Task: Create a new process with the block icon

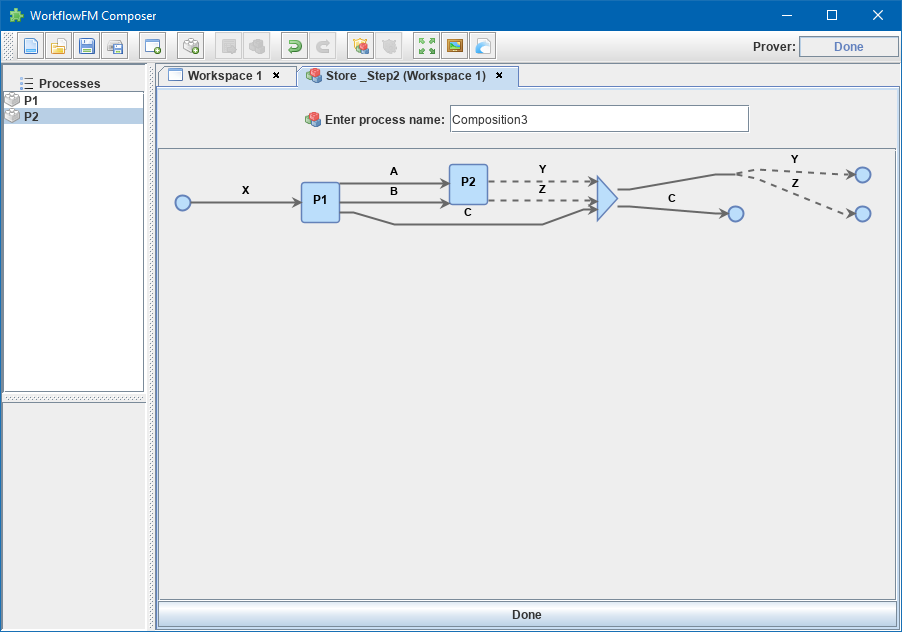Action: coord(189,45)
